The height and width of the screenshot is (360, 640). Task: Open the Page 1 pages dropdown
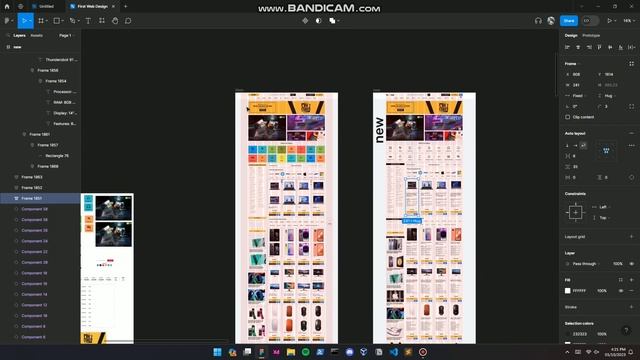67,36
